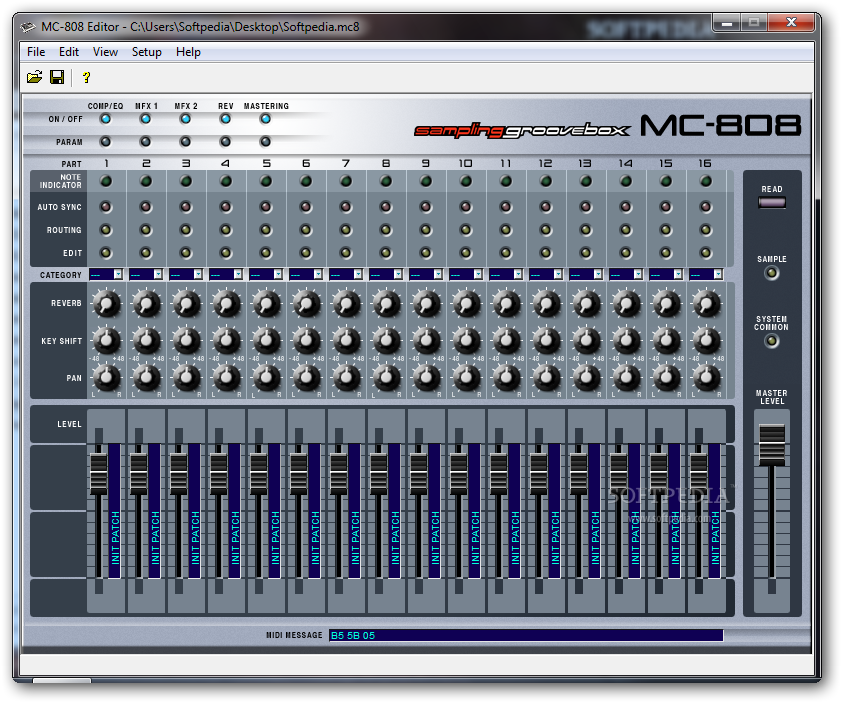Click the MASTER LEVEL fader handle

point(772,445)
